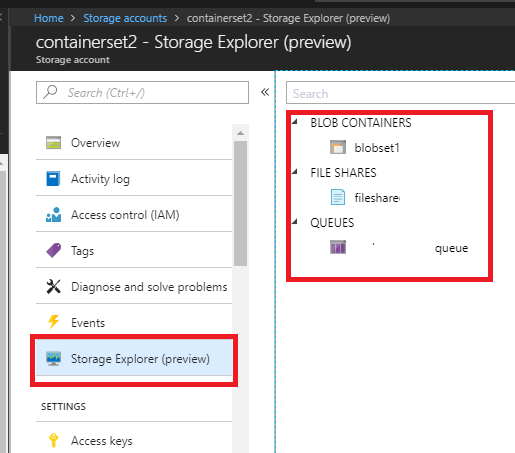Click the Overview icon in sidebar
515x453 pixels.
tap(53, 143)
